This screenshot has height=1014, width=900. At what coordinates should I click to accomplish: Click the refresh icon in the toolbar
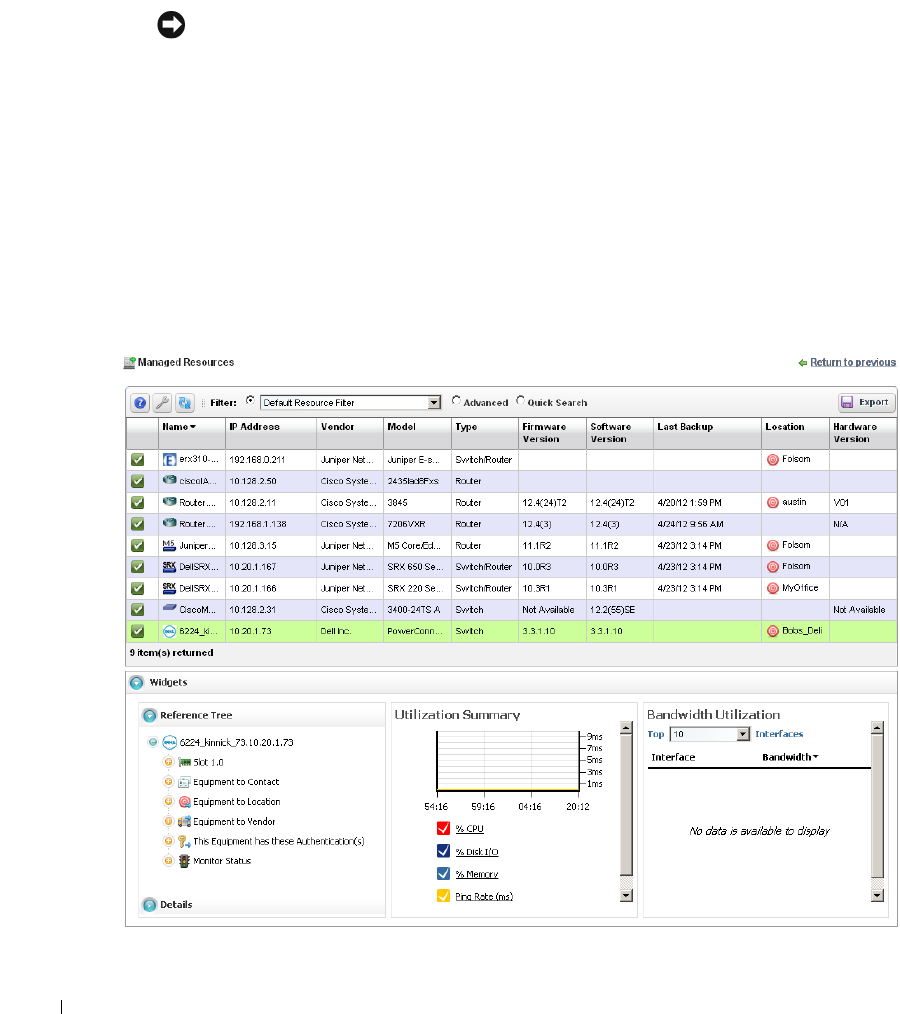coord(184,402)
